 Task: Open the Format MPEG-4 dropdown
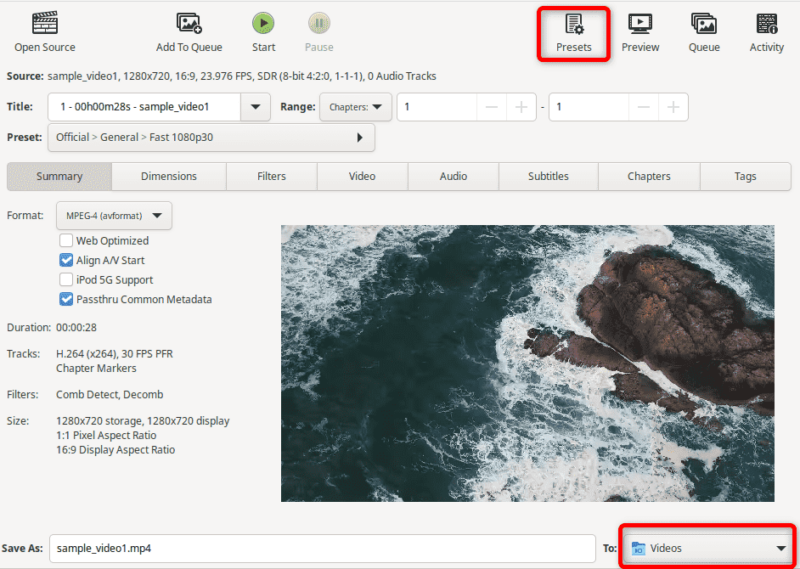coord(114,215)
